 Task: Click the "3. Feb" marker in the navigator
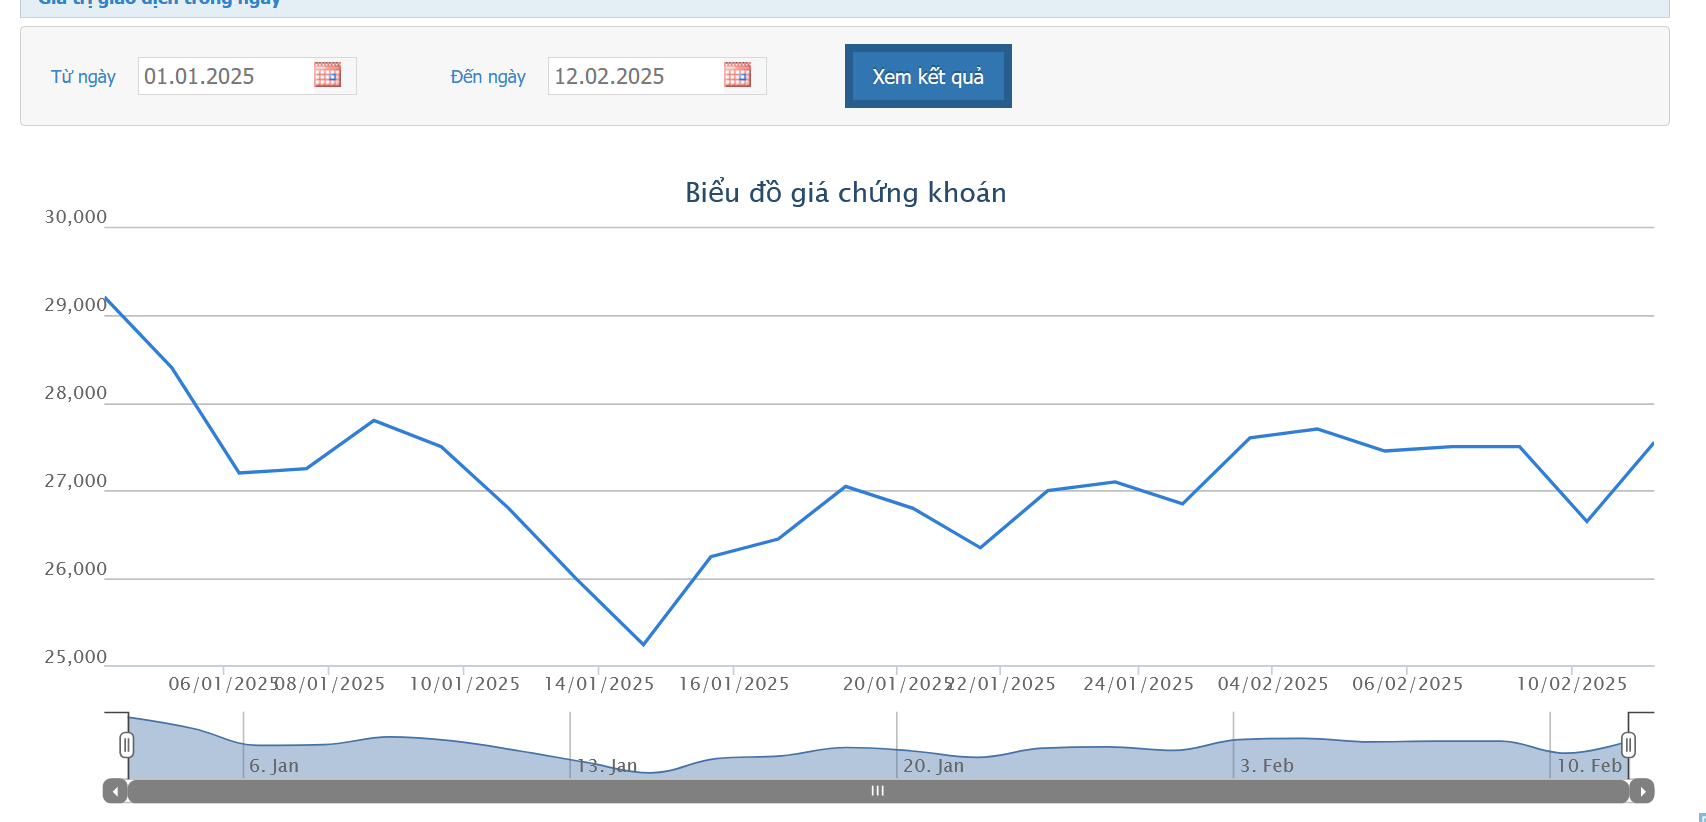point(1266,766)
